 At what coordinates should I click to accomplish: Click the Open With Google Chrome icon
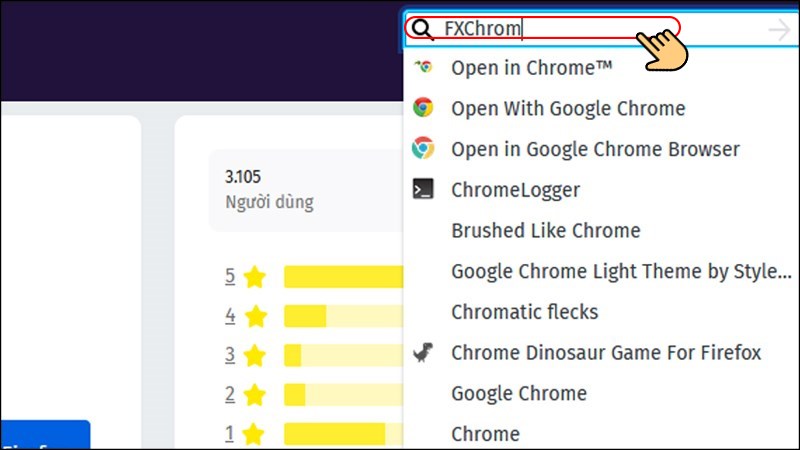click(423, 108)
